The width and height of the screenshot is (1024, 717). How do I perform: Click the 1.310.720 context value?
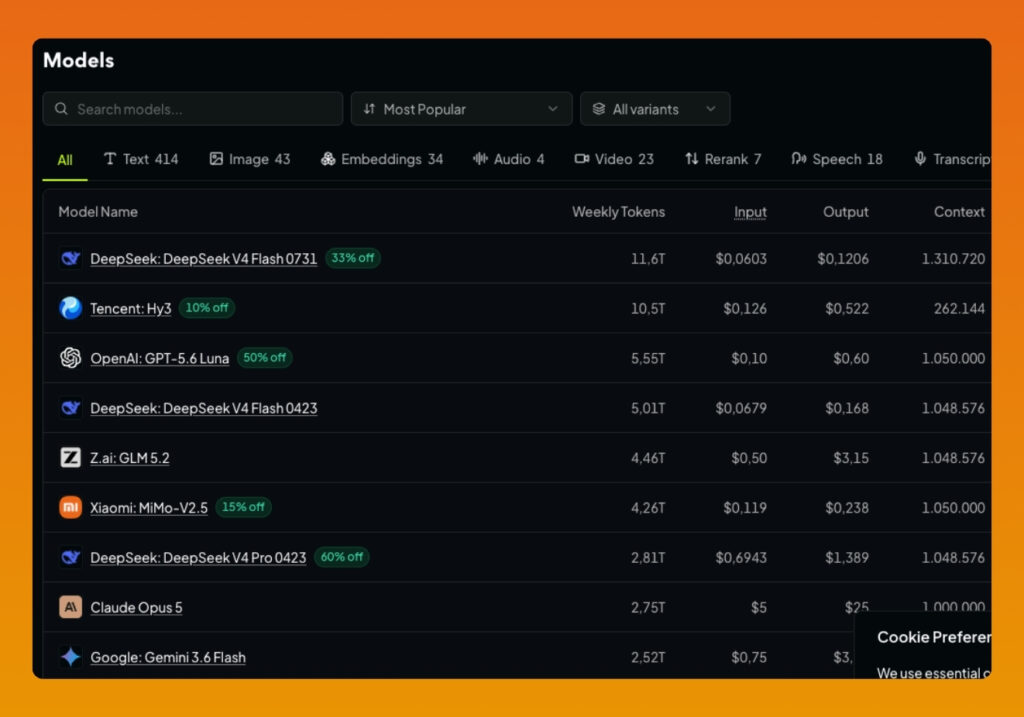(953, 259)
